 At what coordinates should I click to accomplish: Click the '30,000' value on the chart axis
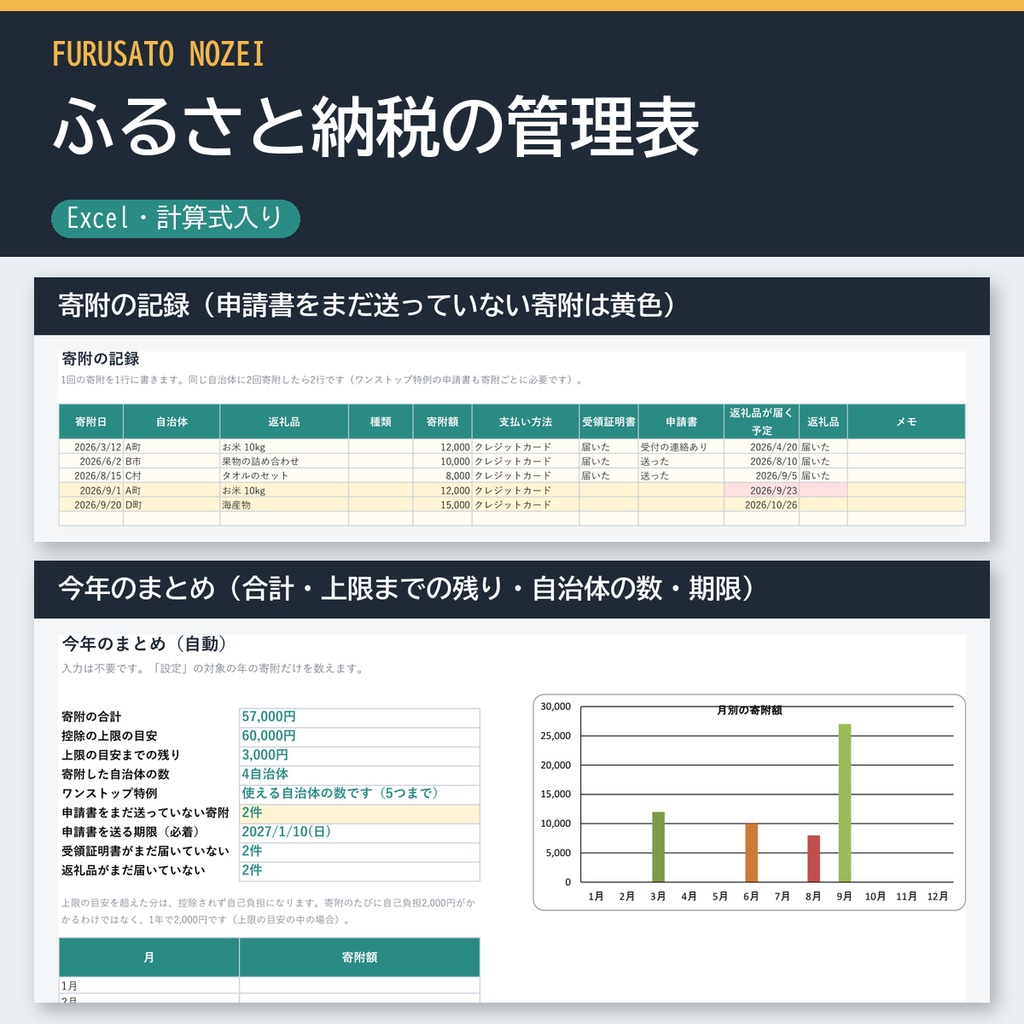(x=556, y=707)
